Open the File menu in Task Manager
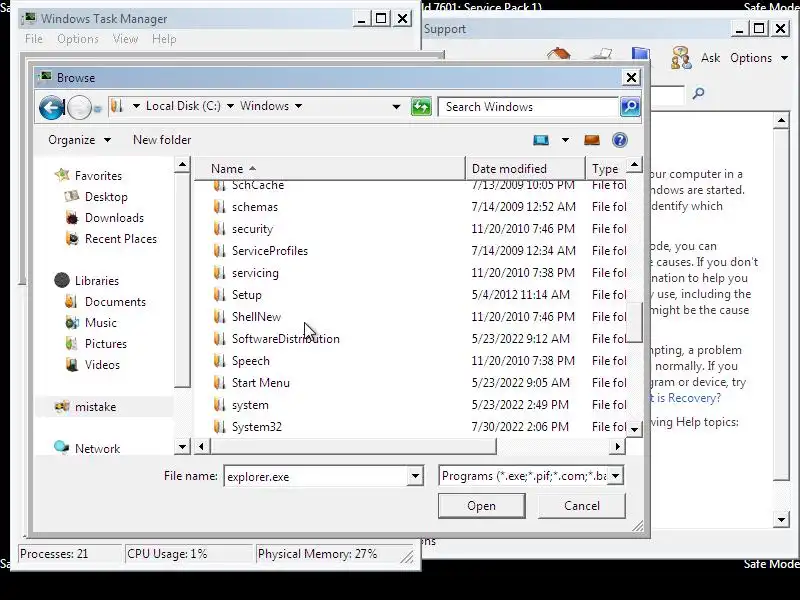This screenshot has height=600, width=800. coord(34,39)
